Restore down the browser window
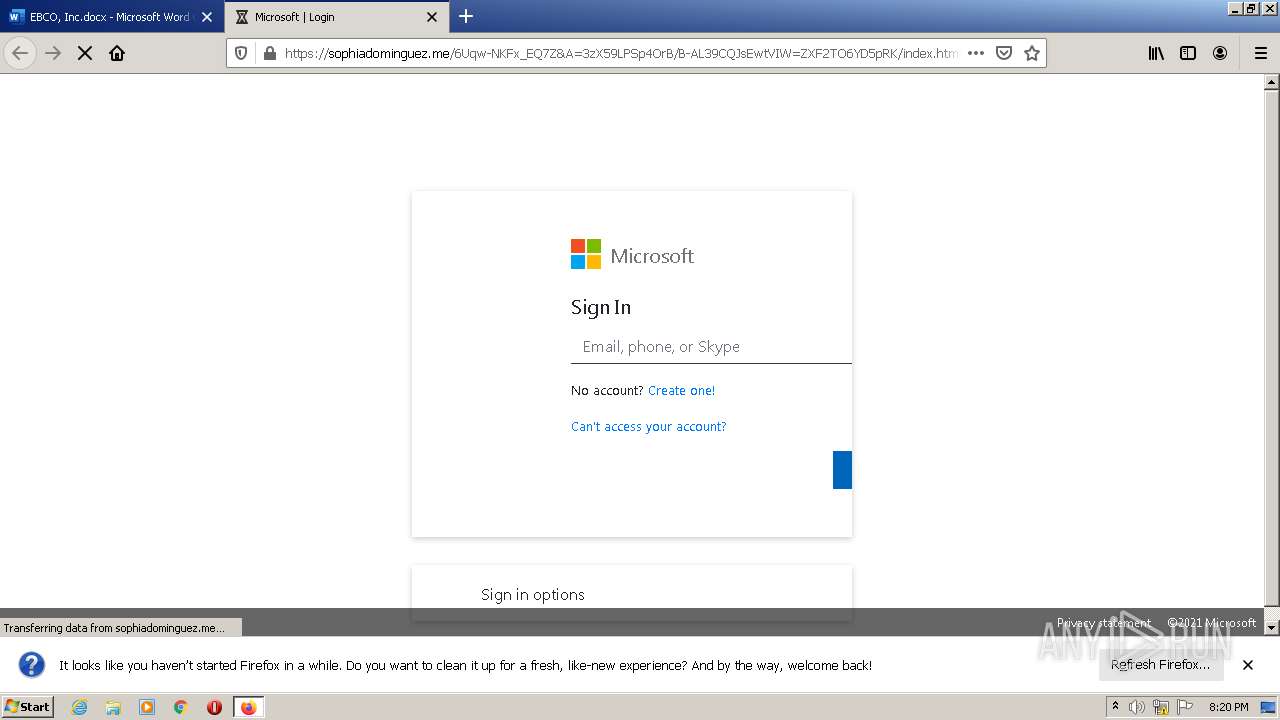1280x720 pixels. [x=1250, y=8]
